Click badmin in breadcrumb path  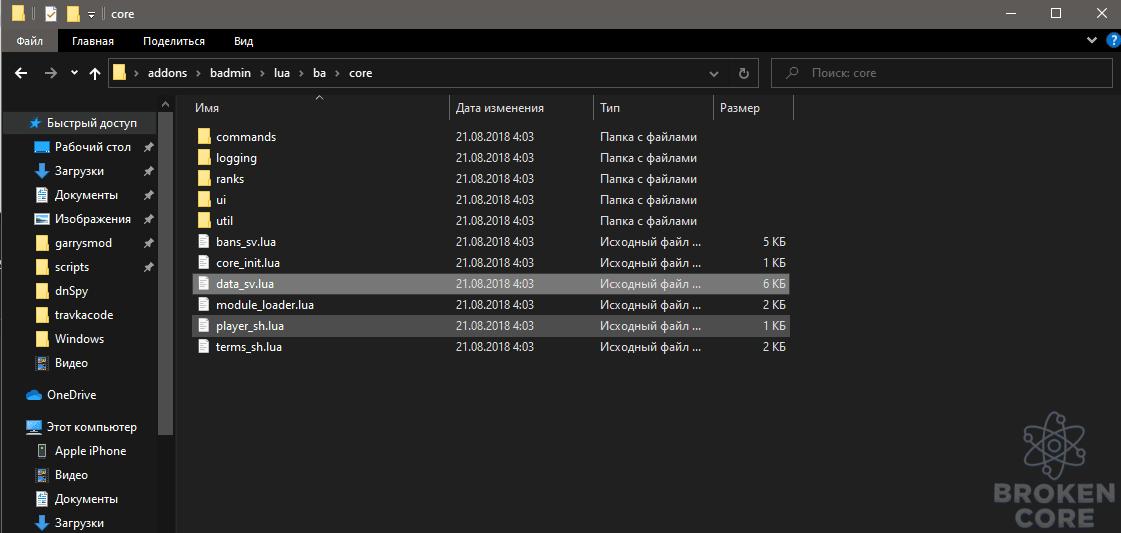230,73
